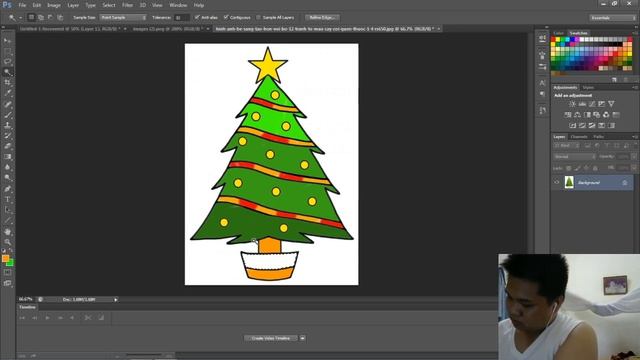Open dropdown arrow beside Create Video Timeline
This screenshot has height=360, width=640.
(x=302, y=338)
